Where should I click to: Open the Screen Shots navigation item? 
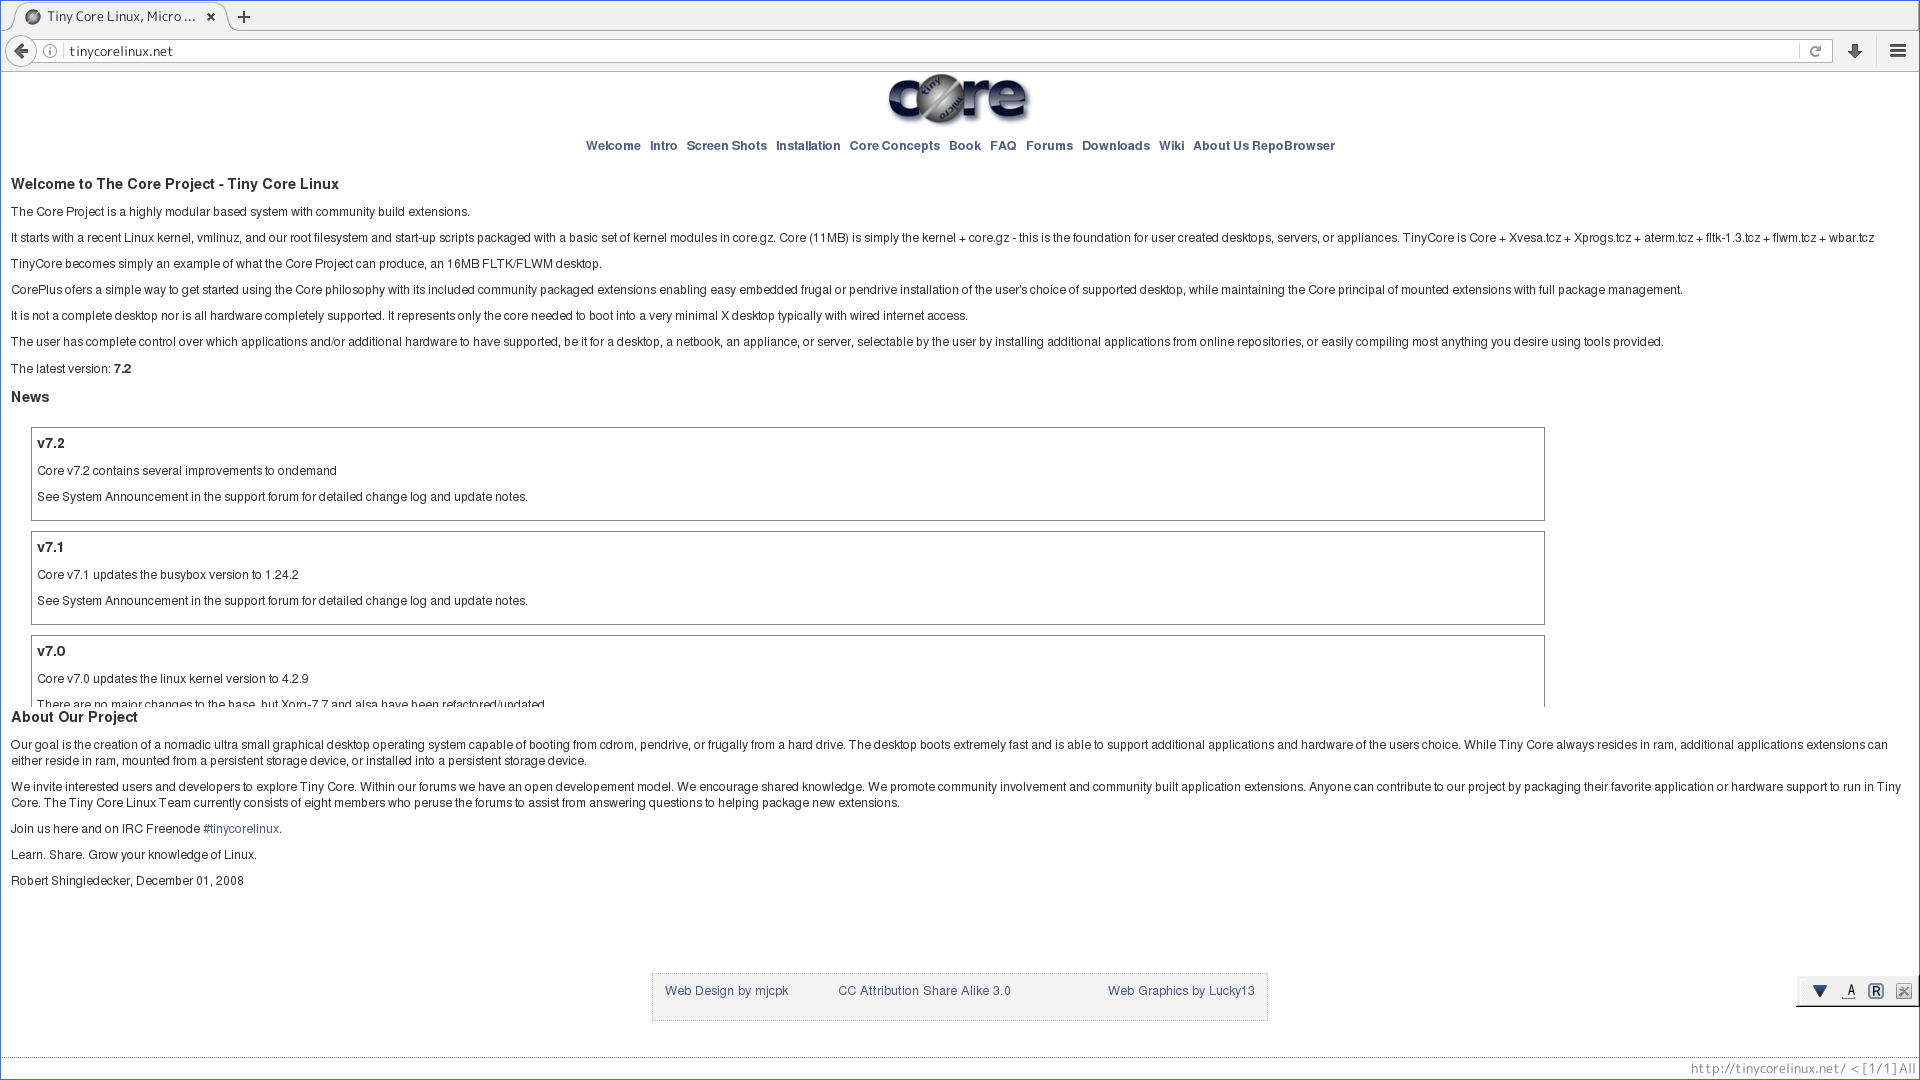[x=726, y=146]
